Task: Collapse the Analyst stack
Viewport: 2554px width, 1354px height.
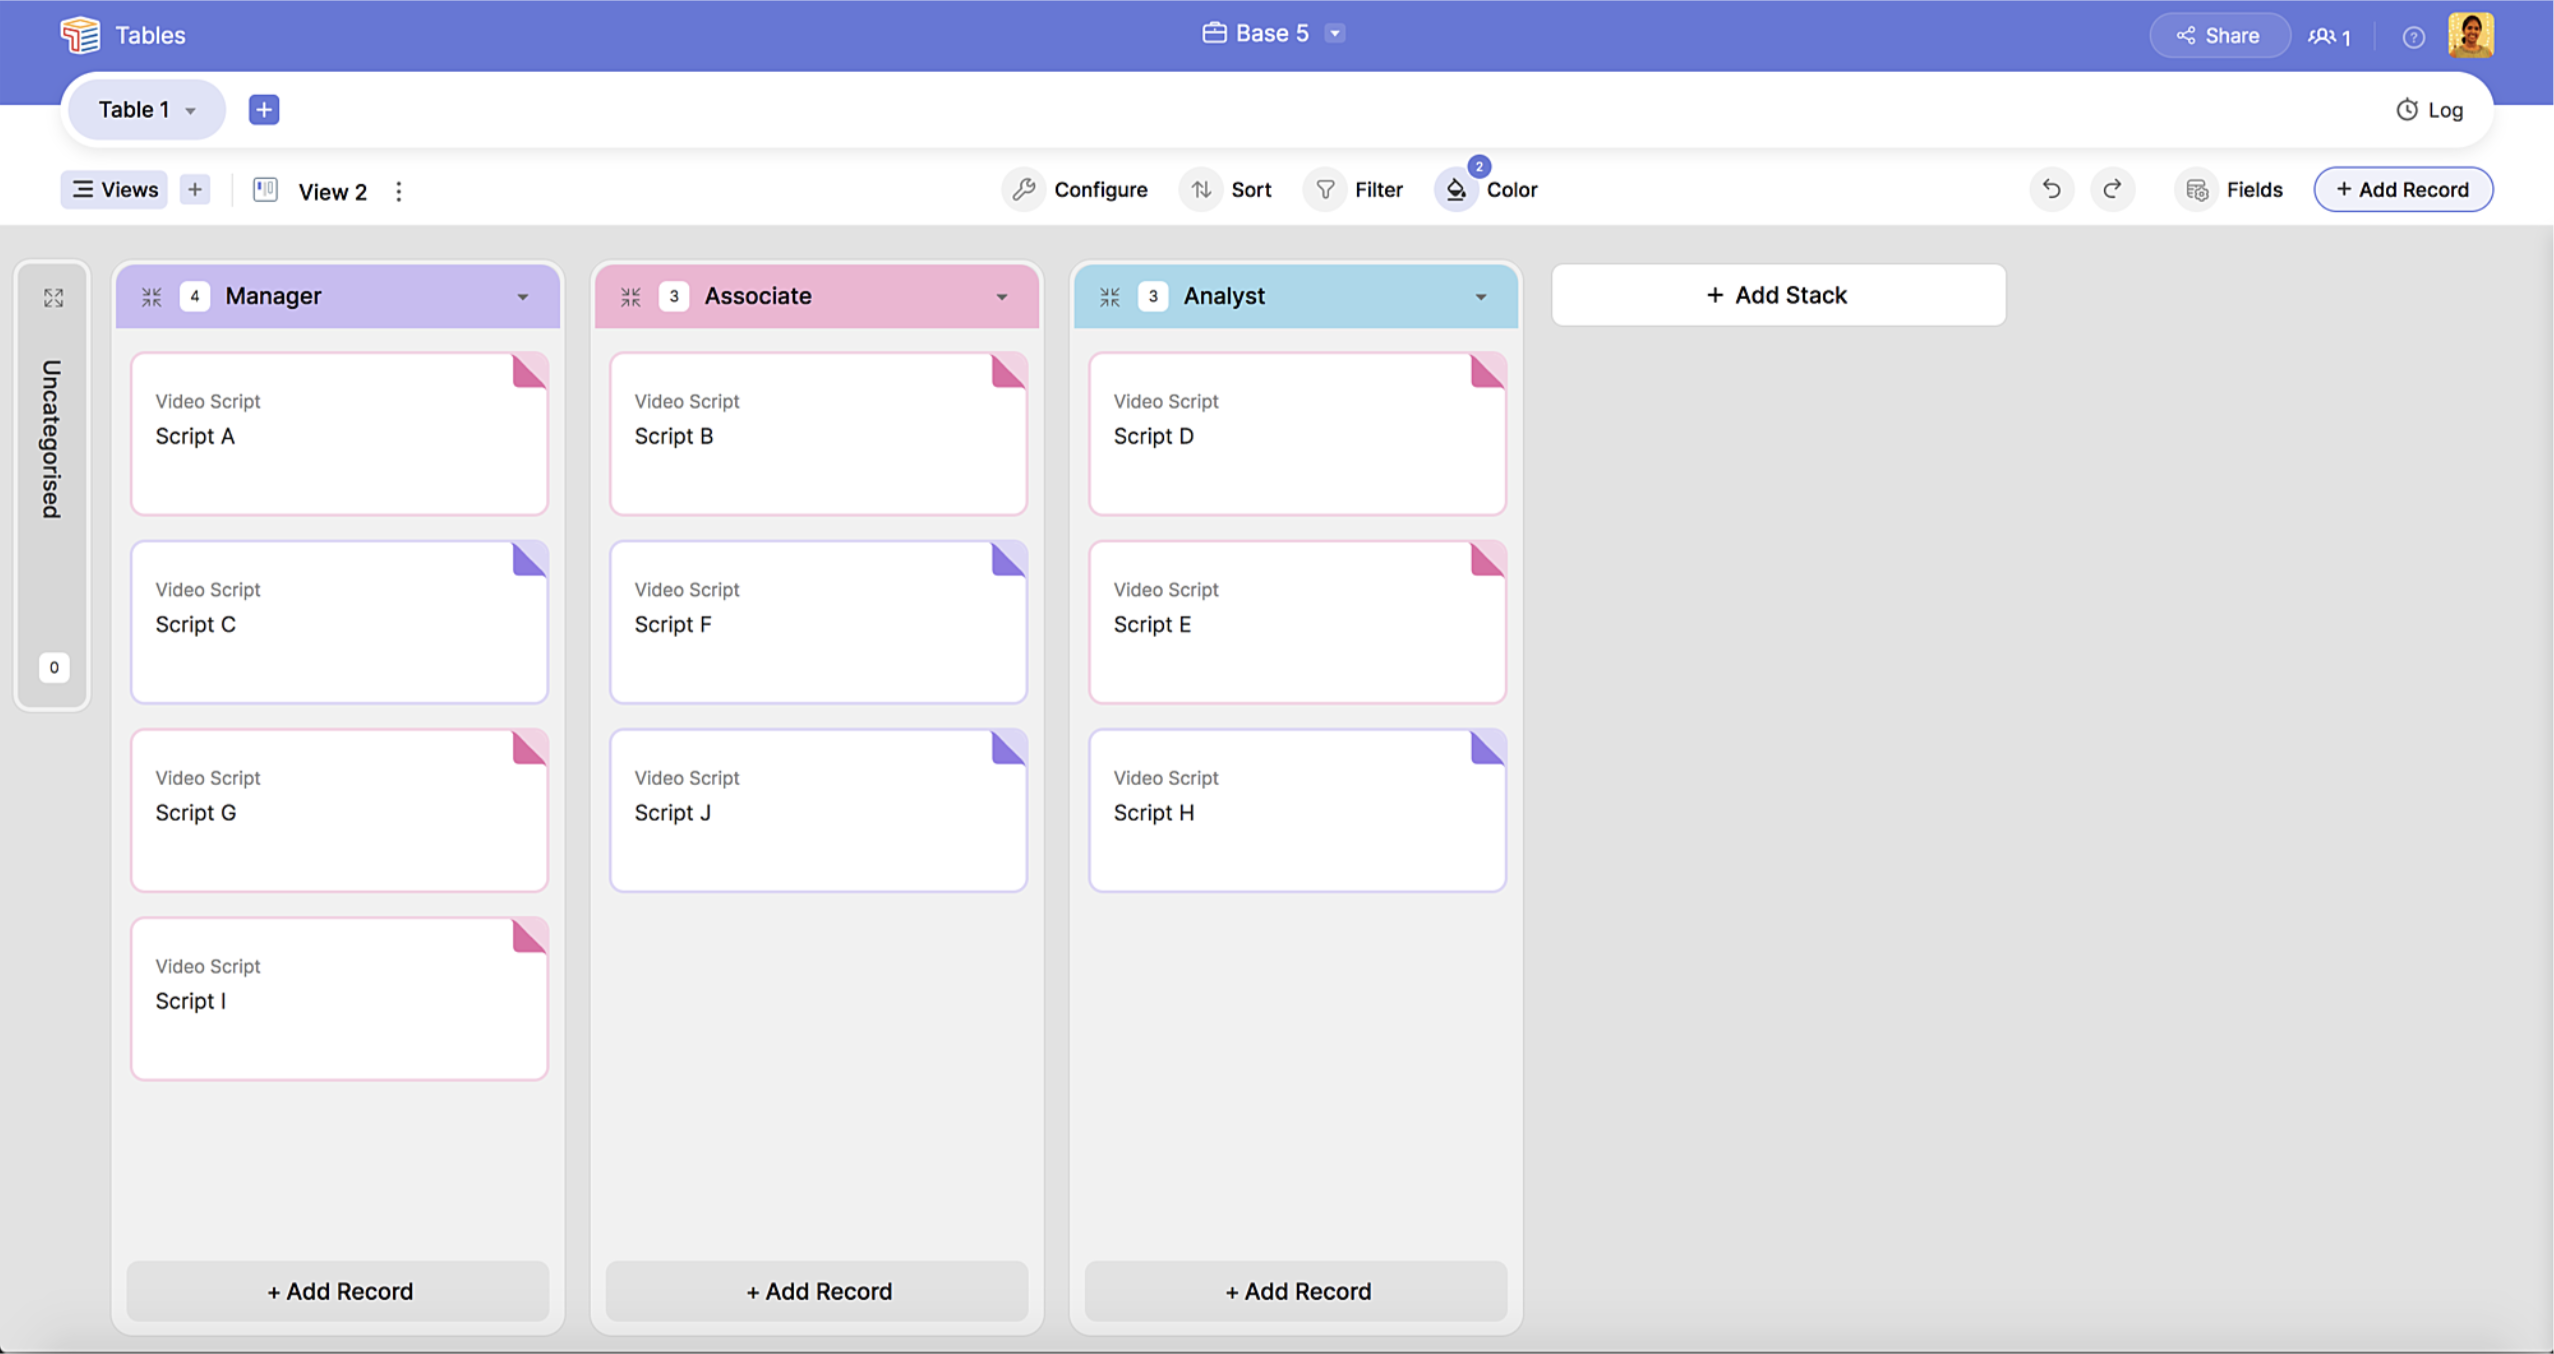Action: pyautogui.click(x=1110, y=296)
